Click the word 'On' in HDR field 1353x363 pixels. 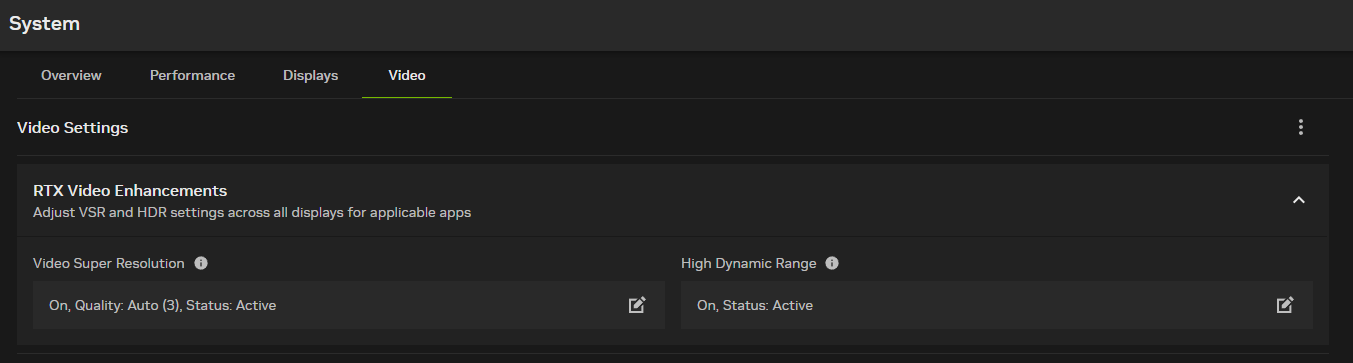(x=707, y=305)
